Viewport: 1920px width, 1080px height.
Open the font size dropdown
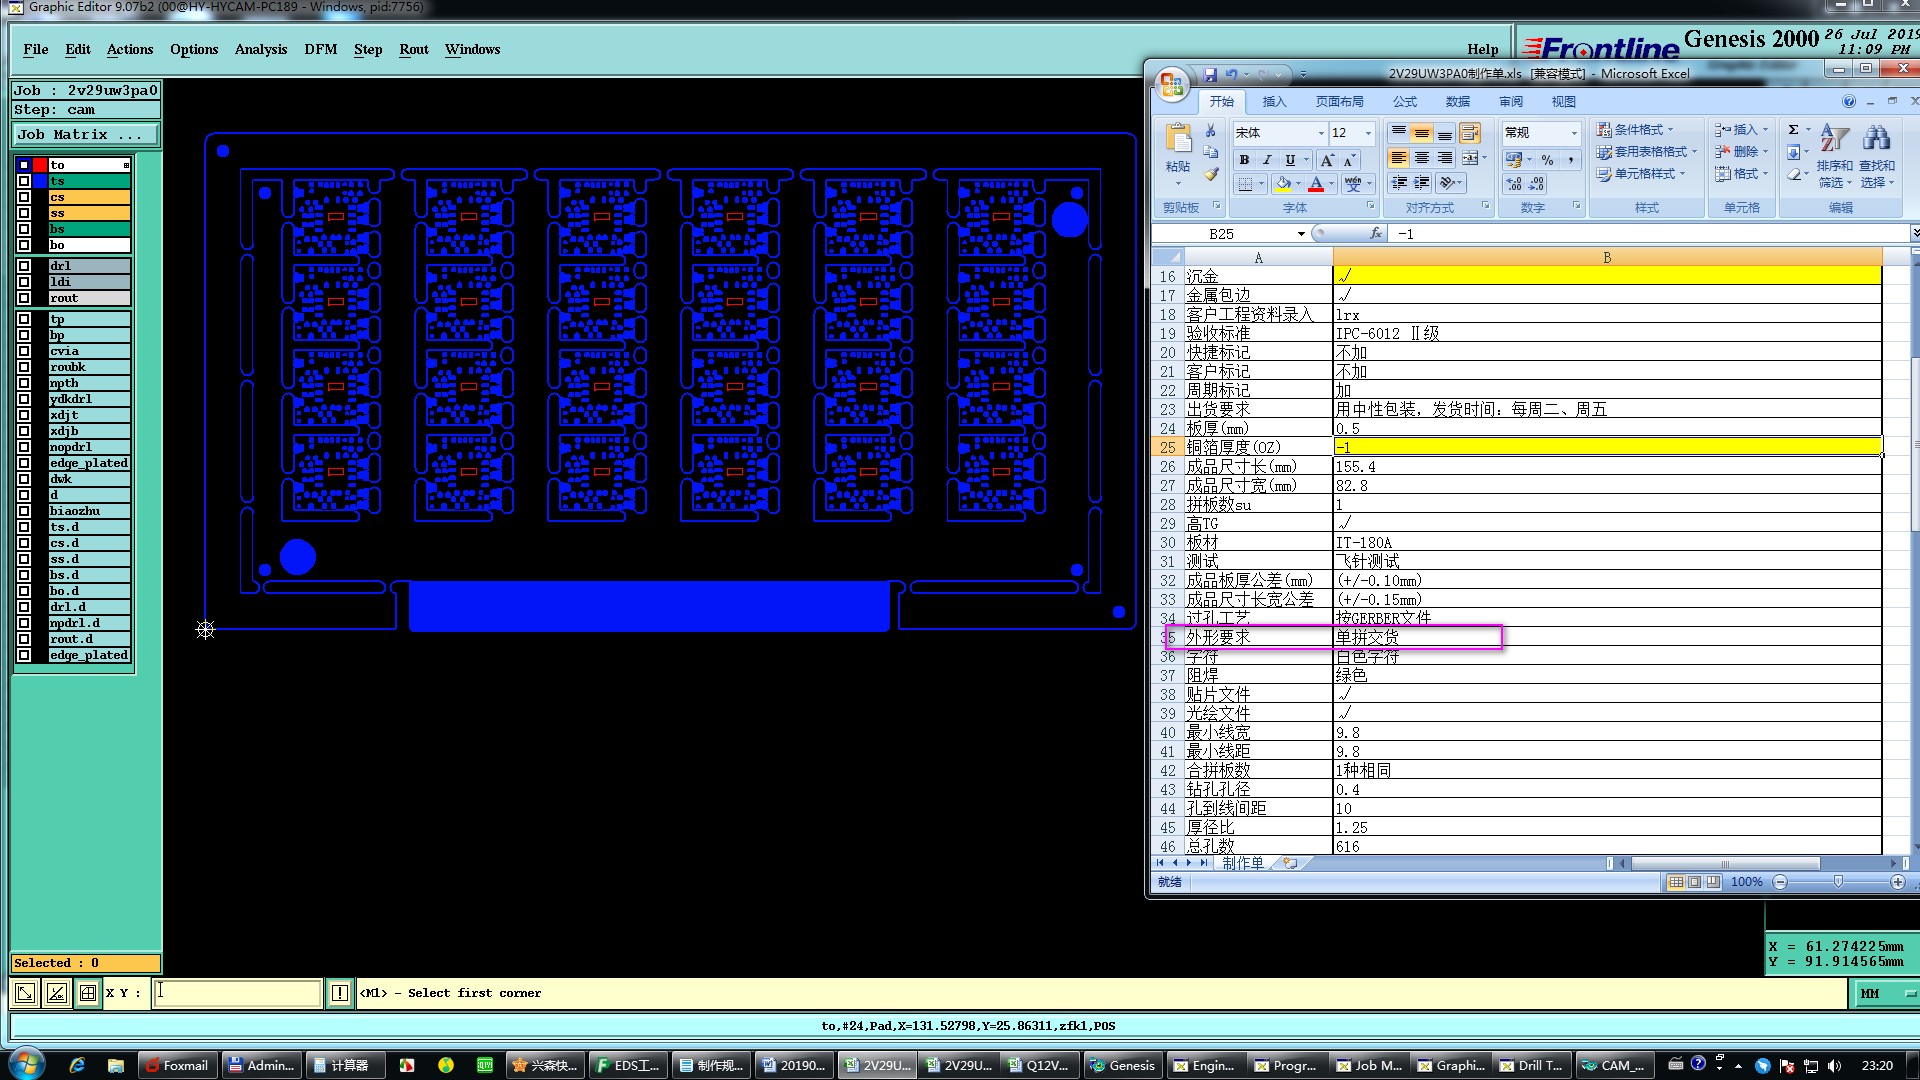tap(1369, 133)
